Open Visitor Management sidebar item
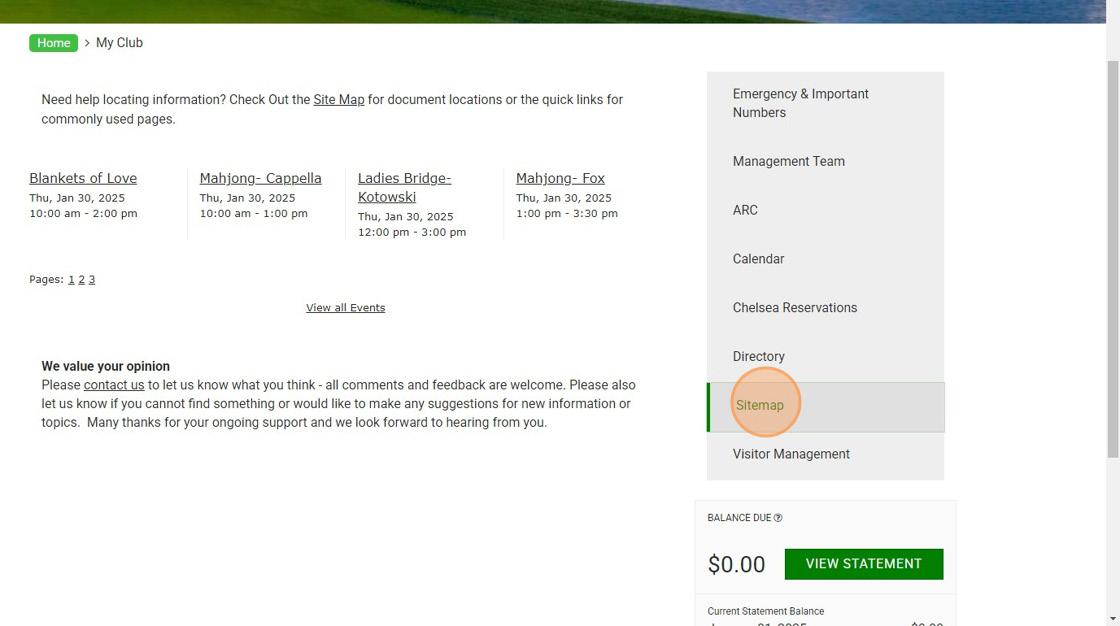The image size is (1120, 626). click(791, 454)
